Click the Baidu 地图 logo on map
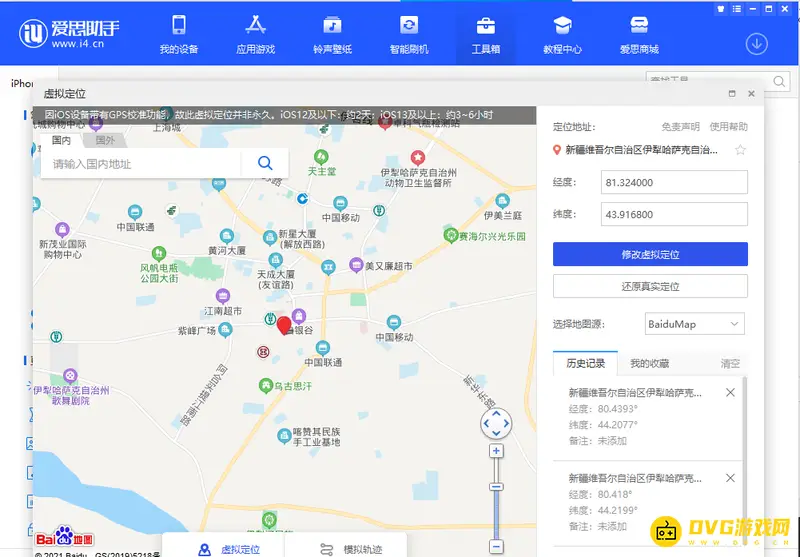Viewport: 800px width, 557px height. coord(64,536)
